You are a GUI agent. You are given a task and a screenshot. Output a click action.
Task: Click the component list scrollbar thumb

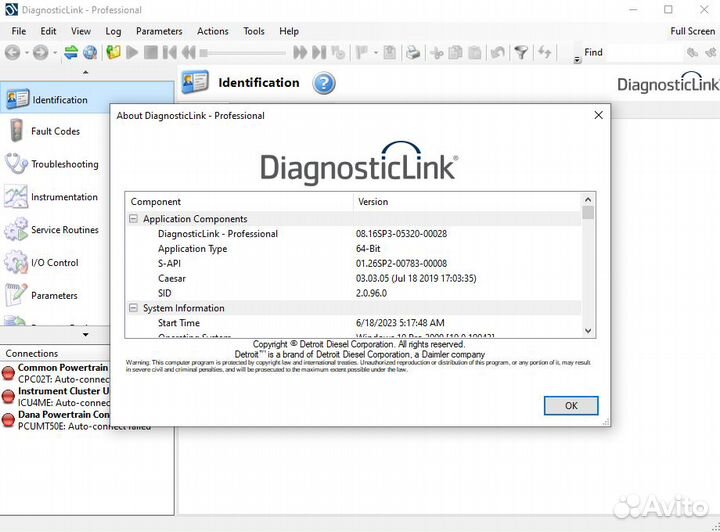tap(588, 213)
